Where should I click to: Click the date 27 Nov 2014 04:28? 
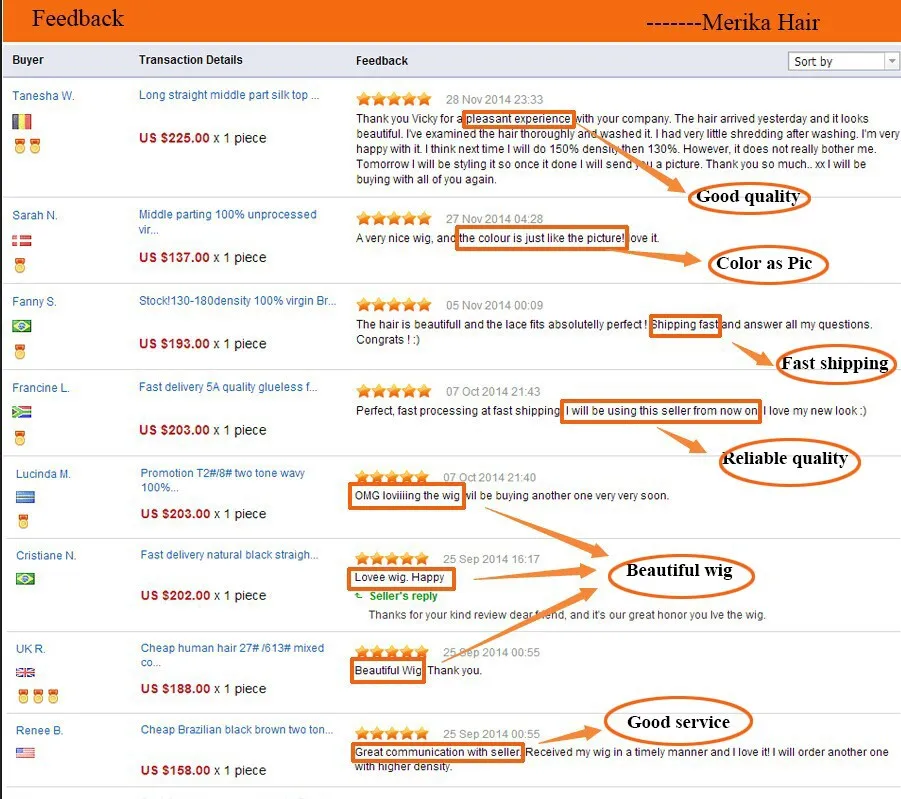pyautogui.click(x=494, y=219)
